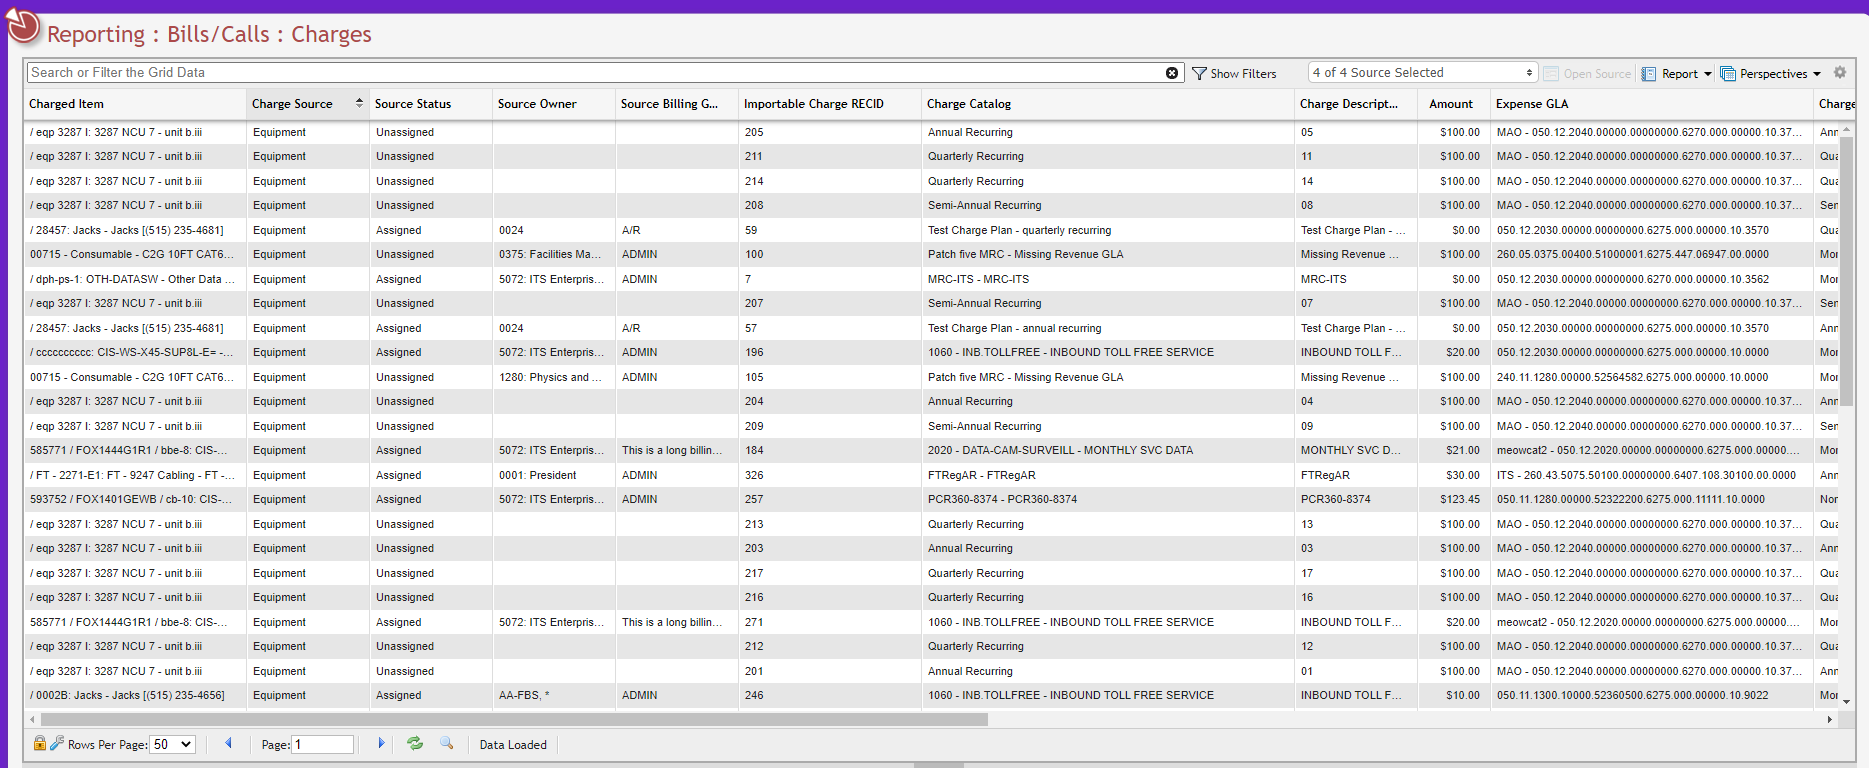This screenshot has width=1869, height=768.
Task: Sort by the Charge Source column header
Action: point(293,104)
